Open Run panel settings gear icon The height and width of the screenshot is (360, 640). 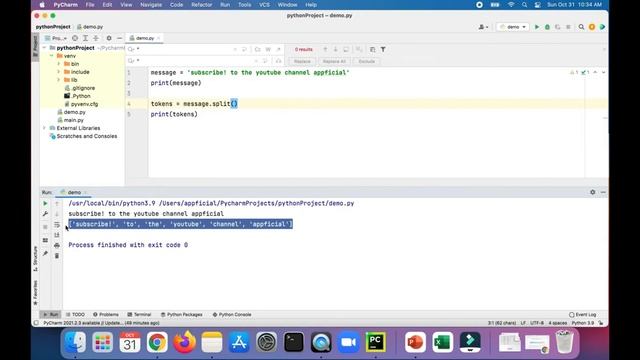point(593,192)
